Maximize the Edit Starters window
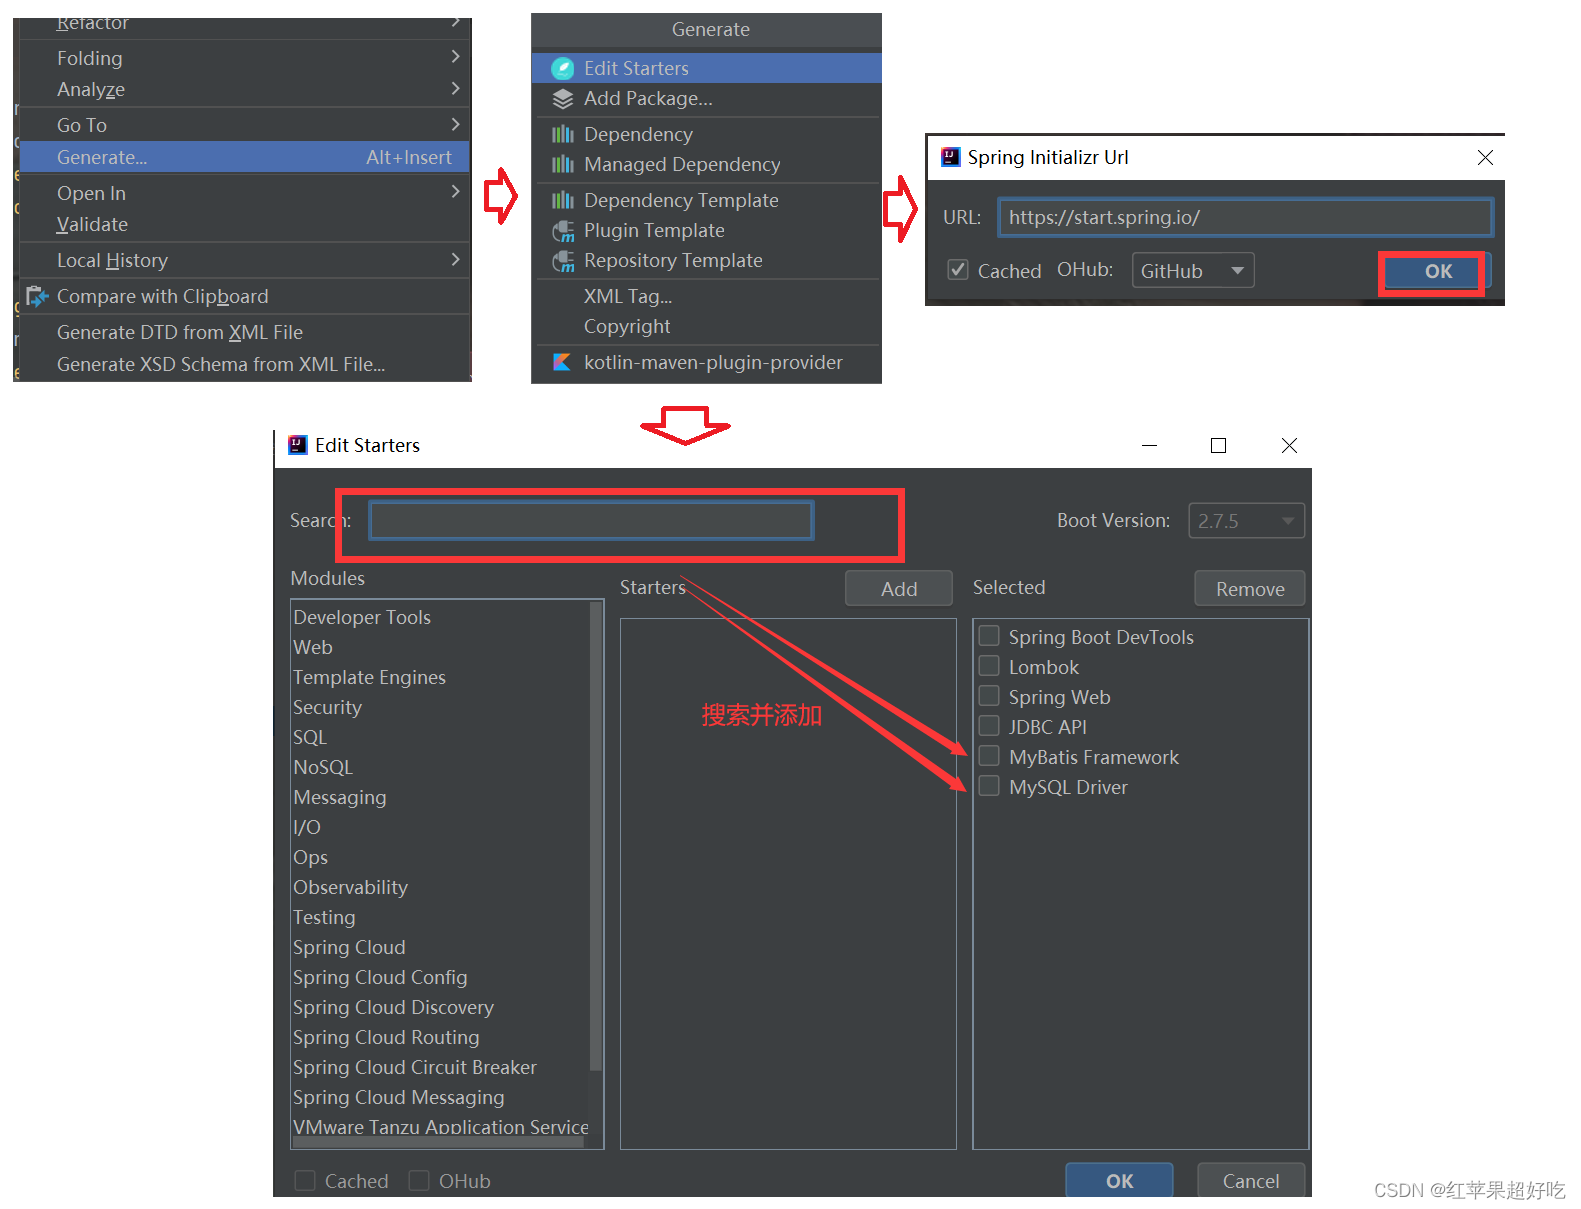1581x1209 pixels. tap(1218, 446)
